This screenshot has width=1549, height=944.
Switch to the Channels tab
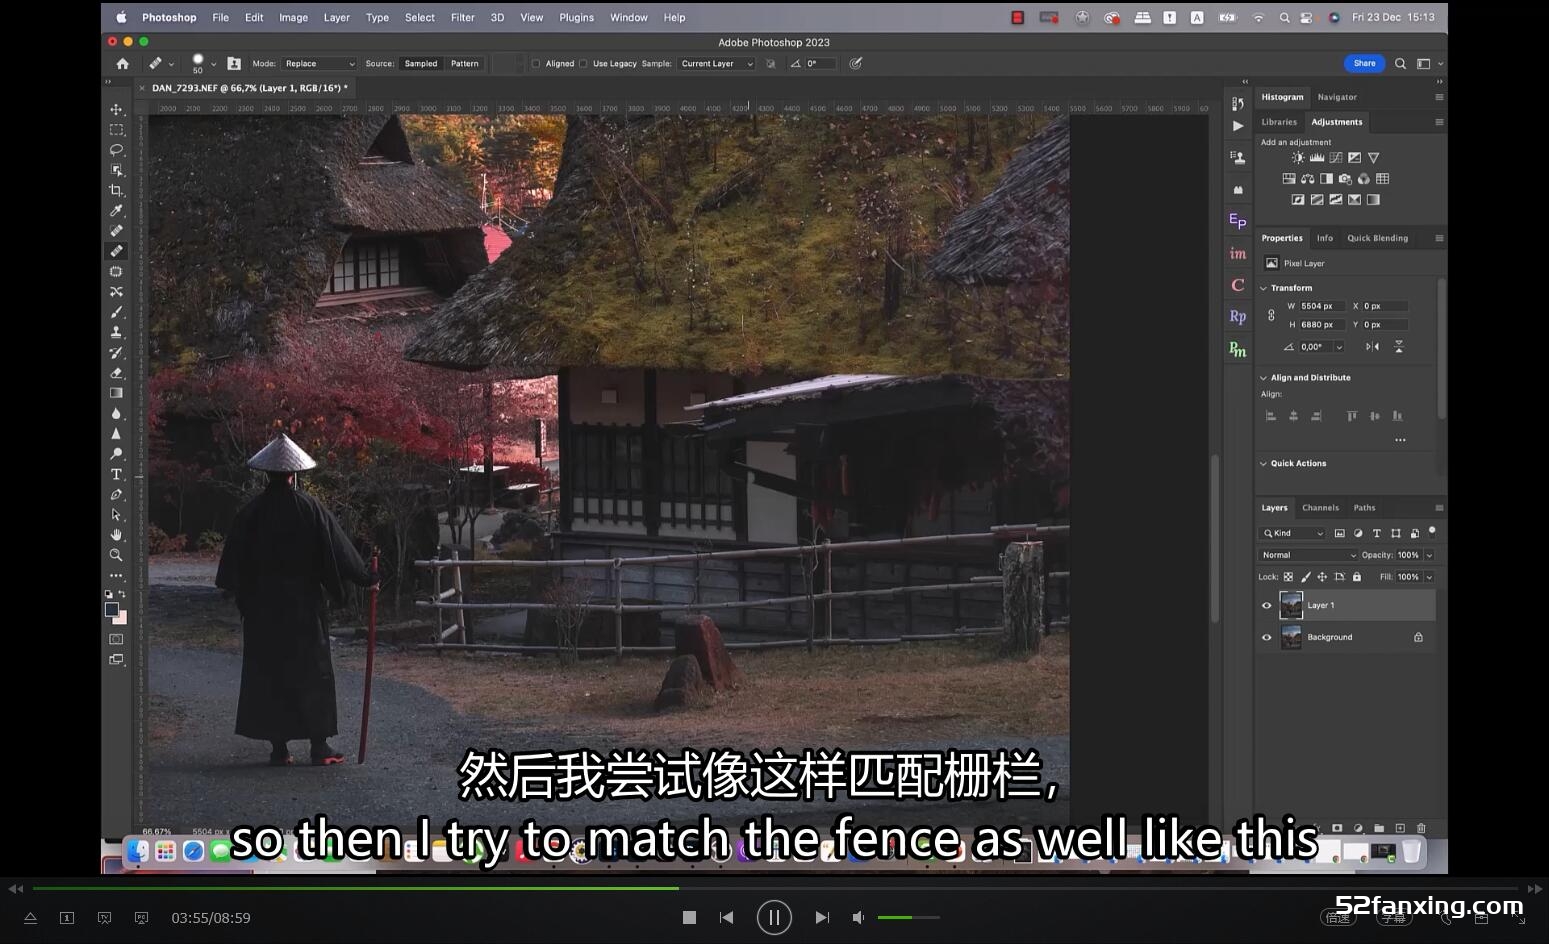1320,508
